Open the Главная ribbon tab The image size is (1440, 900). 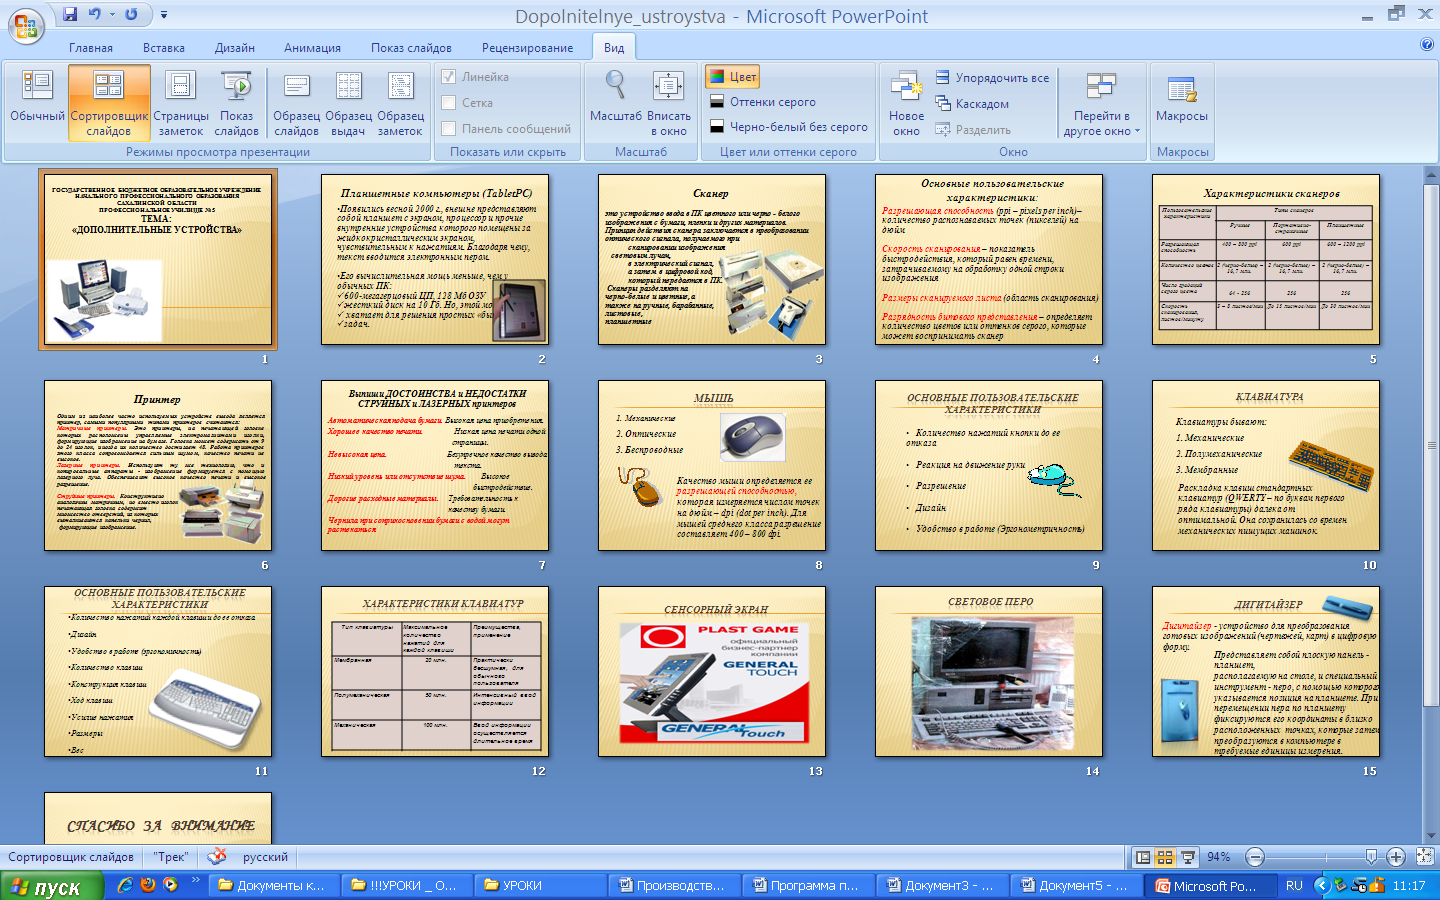91,47
